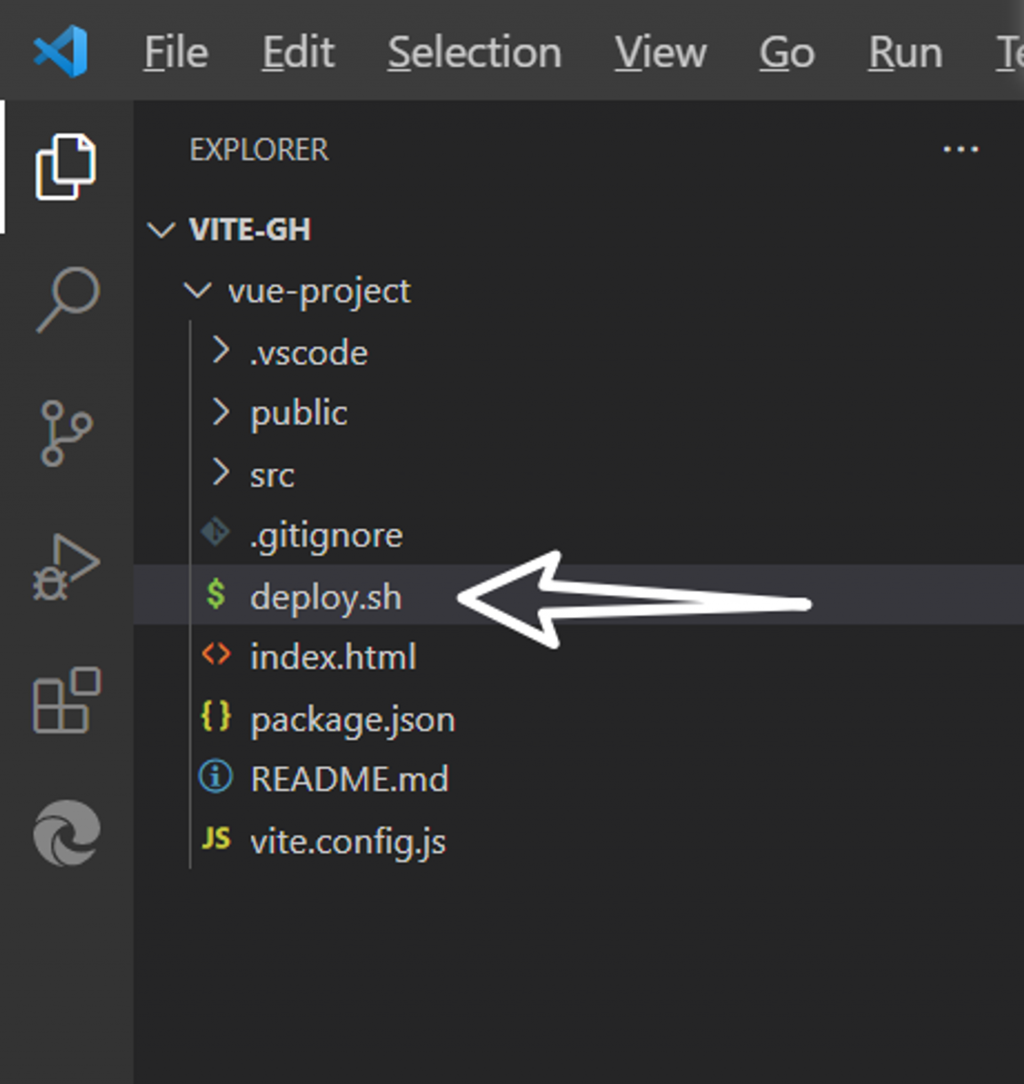Open the Selection menu

pyautogui.click(x=474, y=52)
